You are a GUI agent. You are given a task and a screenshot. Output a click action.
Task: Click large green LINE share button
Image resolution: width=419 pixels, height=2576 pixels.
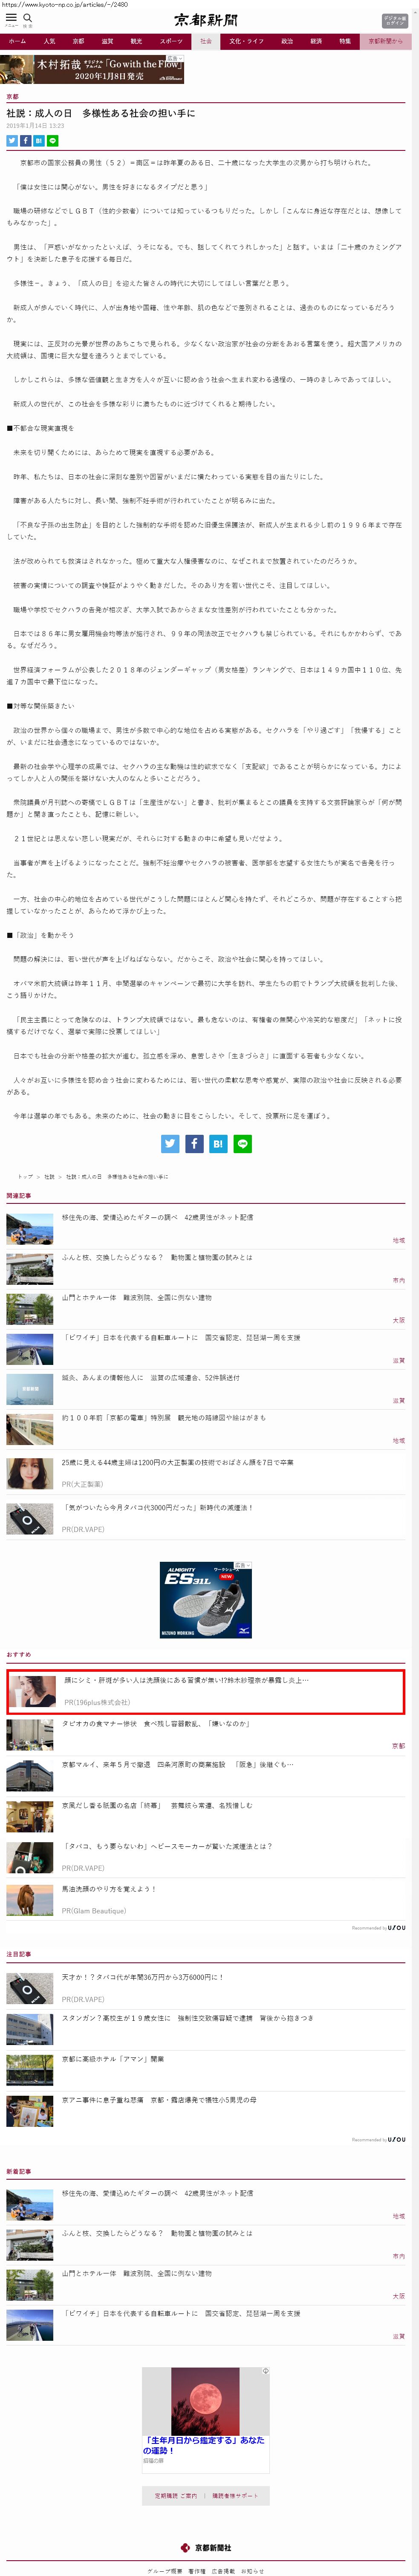point(242,1143)
